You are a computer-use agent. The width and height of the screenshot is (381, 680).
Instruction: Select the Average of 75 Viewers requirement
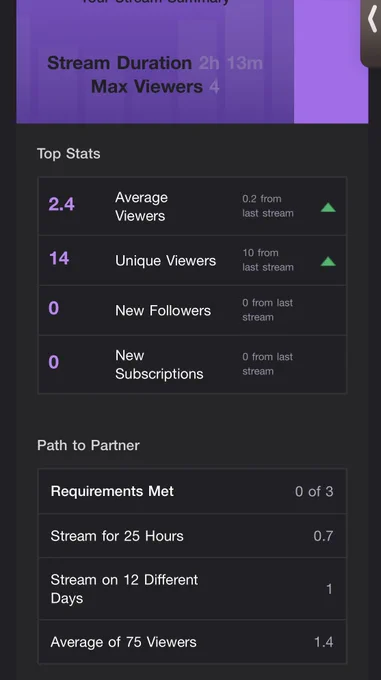tap(192, 642)
